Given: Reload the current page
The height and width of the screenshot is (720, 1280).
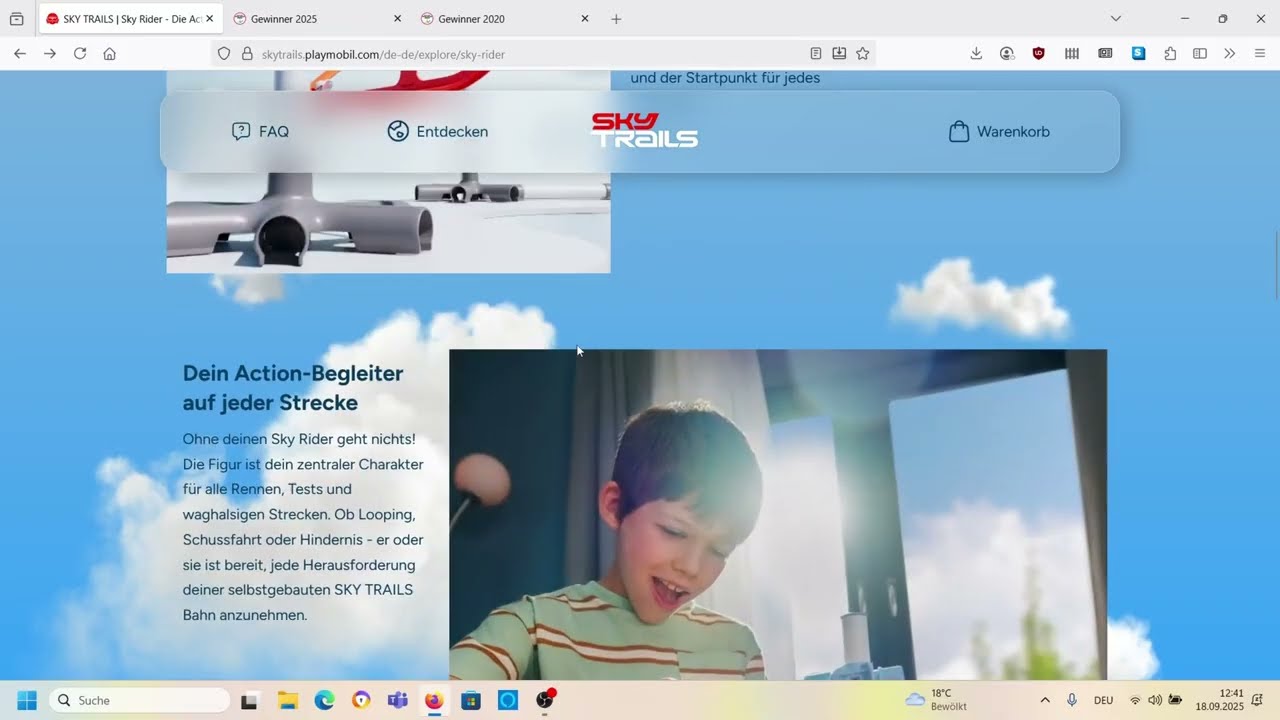Looking at the screenshot, I should (x=80, y=54).
